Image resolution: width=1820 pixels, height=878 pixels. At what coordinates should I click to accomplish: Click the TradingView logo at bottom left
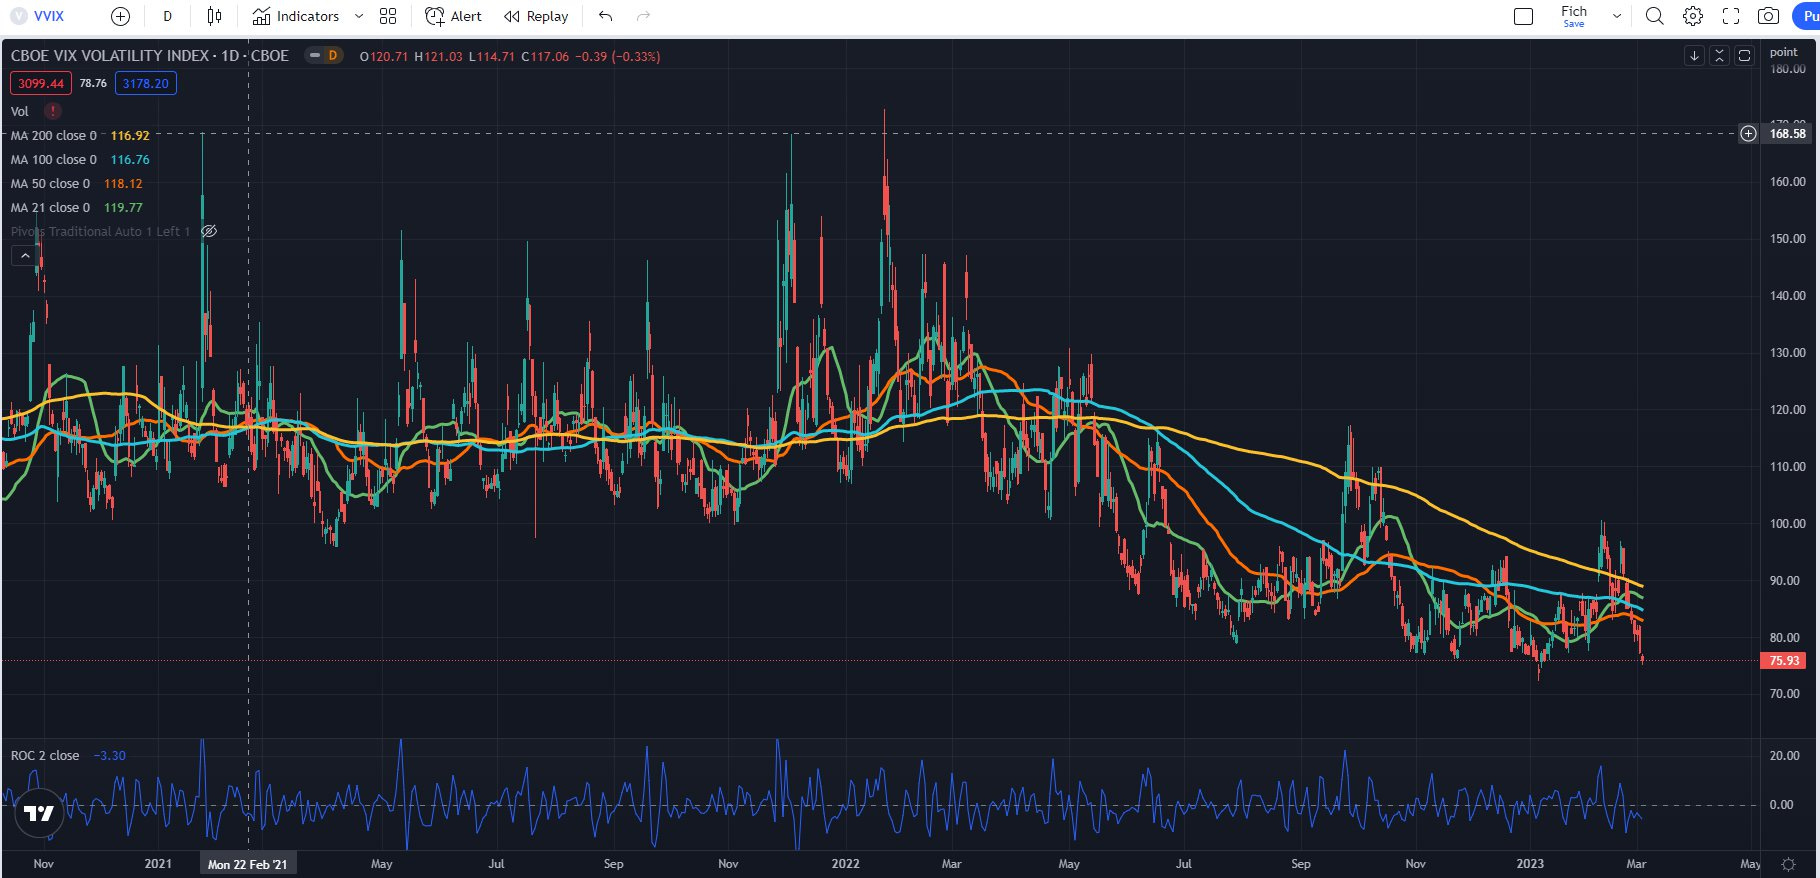click(39, 814)
